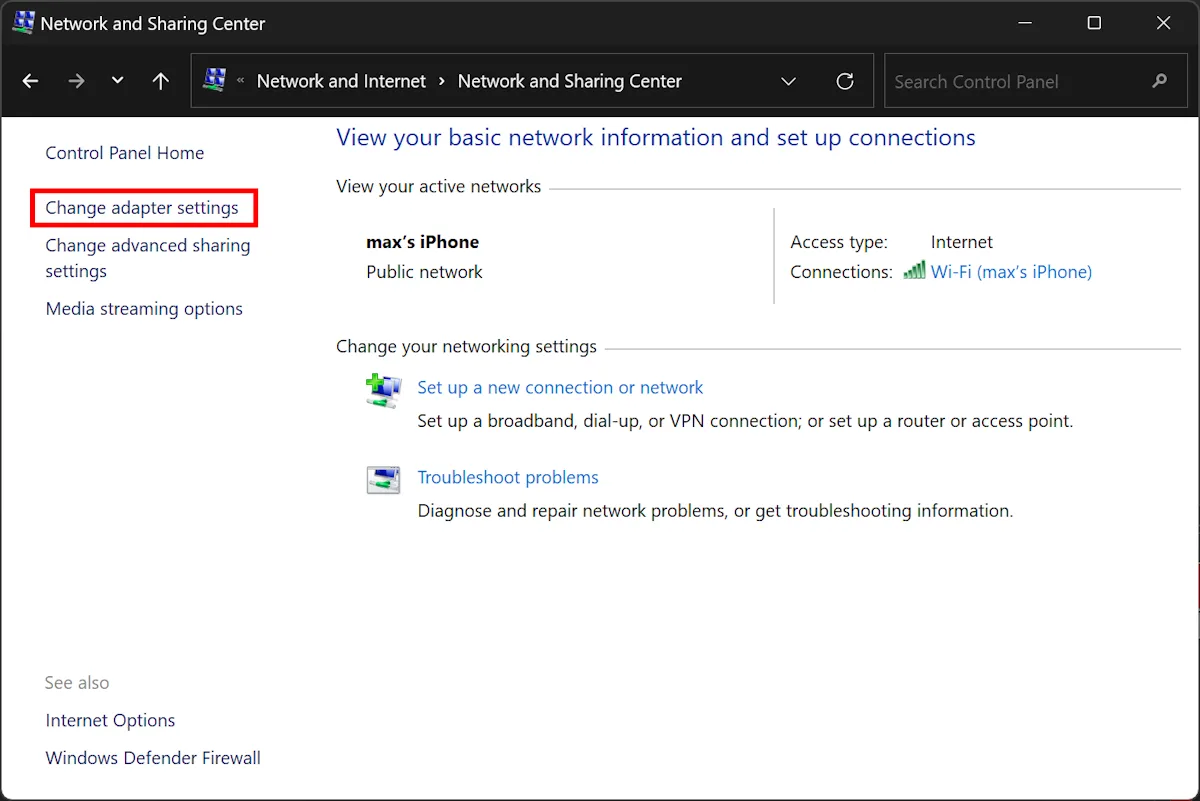Go back with the back arrow
1200x801 pixels.
[31, 81]
